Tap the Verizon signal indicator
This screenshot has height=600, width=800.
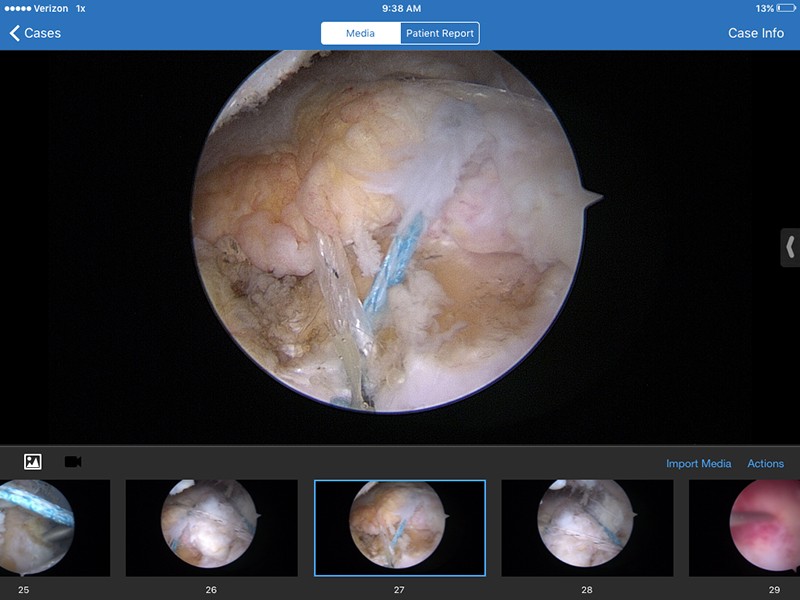tap(36, 8)
